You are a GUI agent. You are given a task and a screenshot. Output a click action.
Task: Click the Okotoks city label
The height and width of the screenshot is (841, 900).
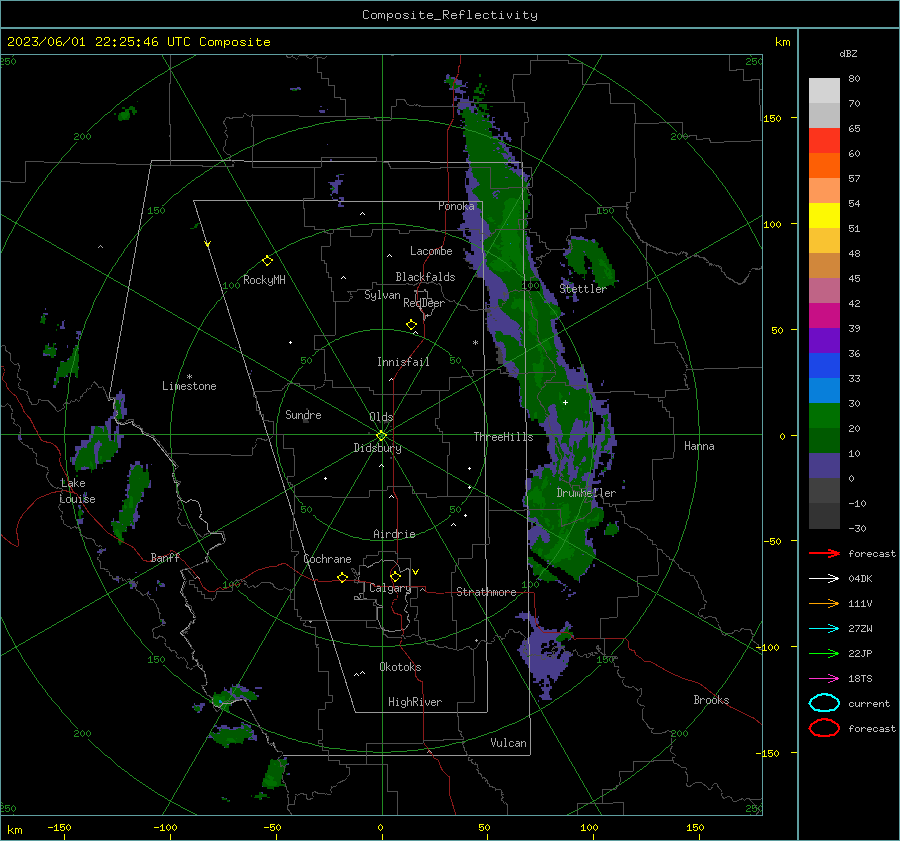[400, 667]
